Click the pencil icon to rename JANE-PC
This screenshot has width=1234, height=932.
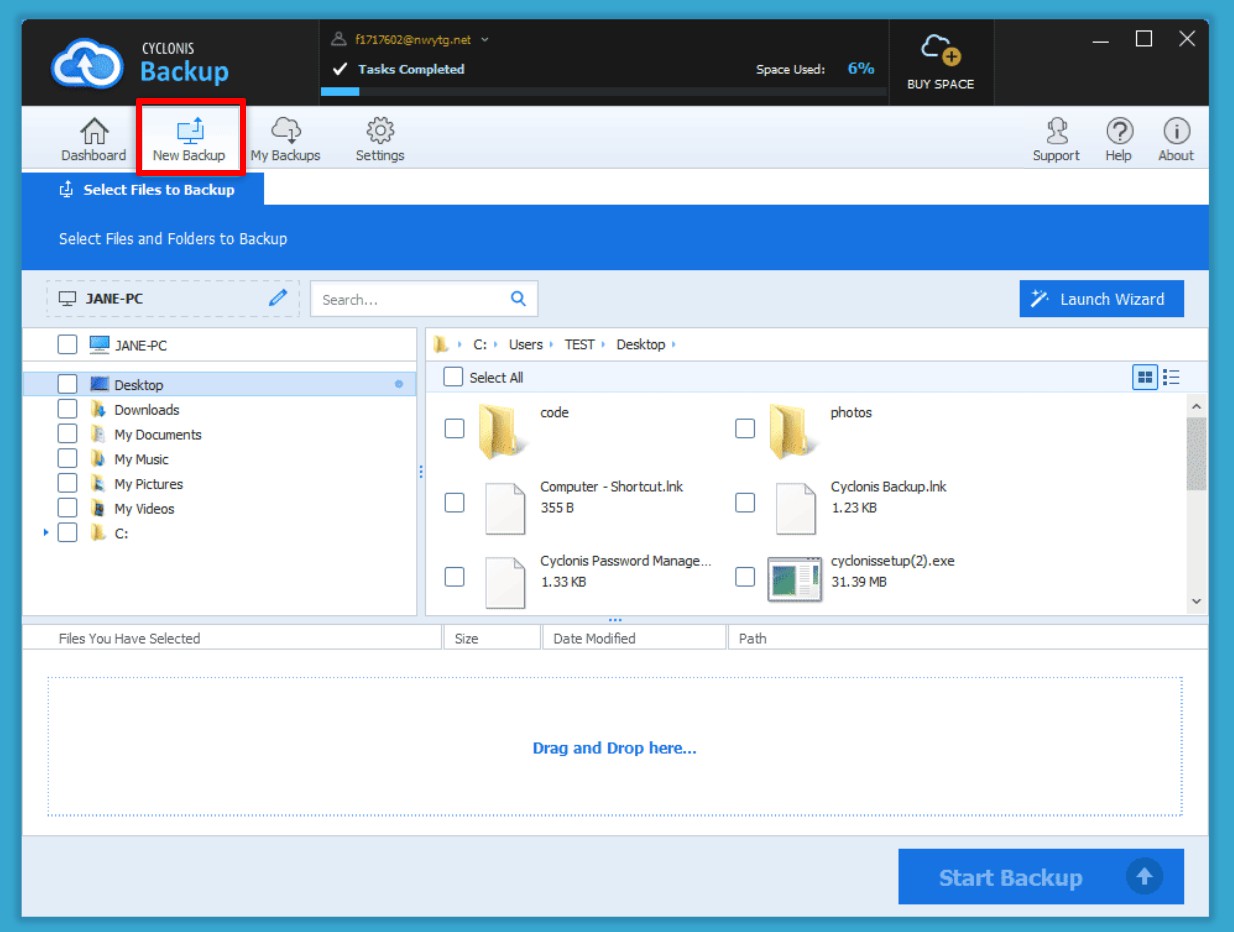pos(278,298)
